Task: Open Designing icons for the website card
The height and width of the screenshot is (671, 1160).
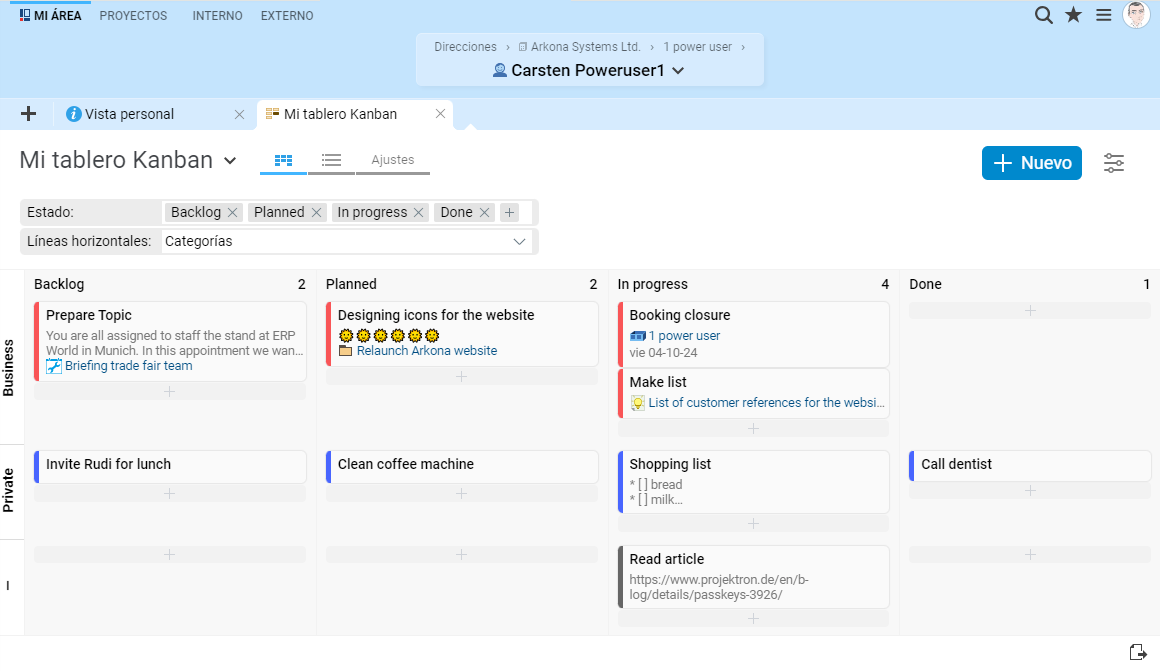Action: (x=462, y=334)
